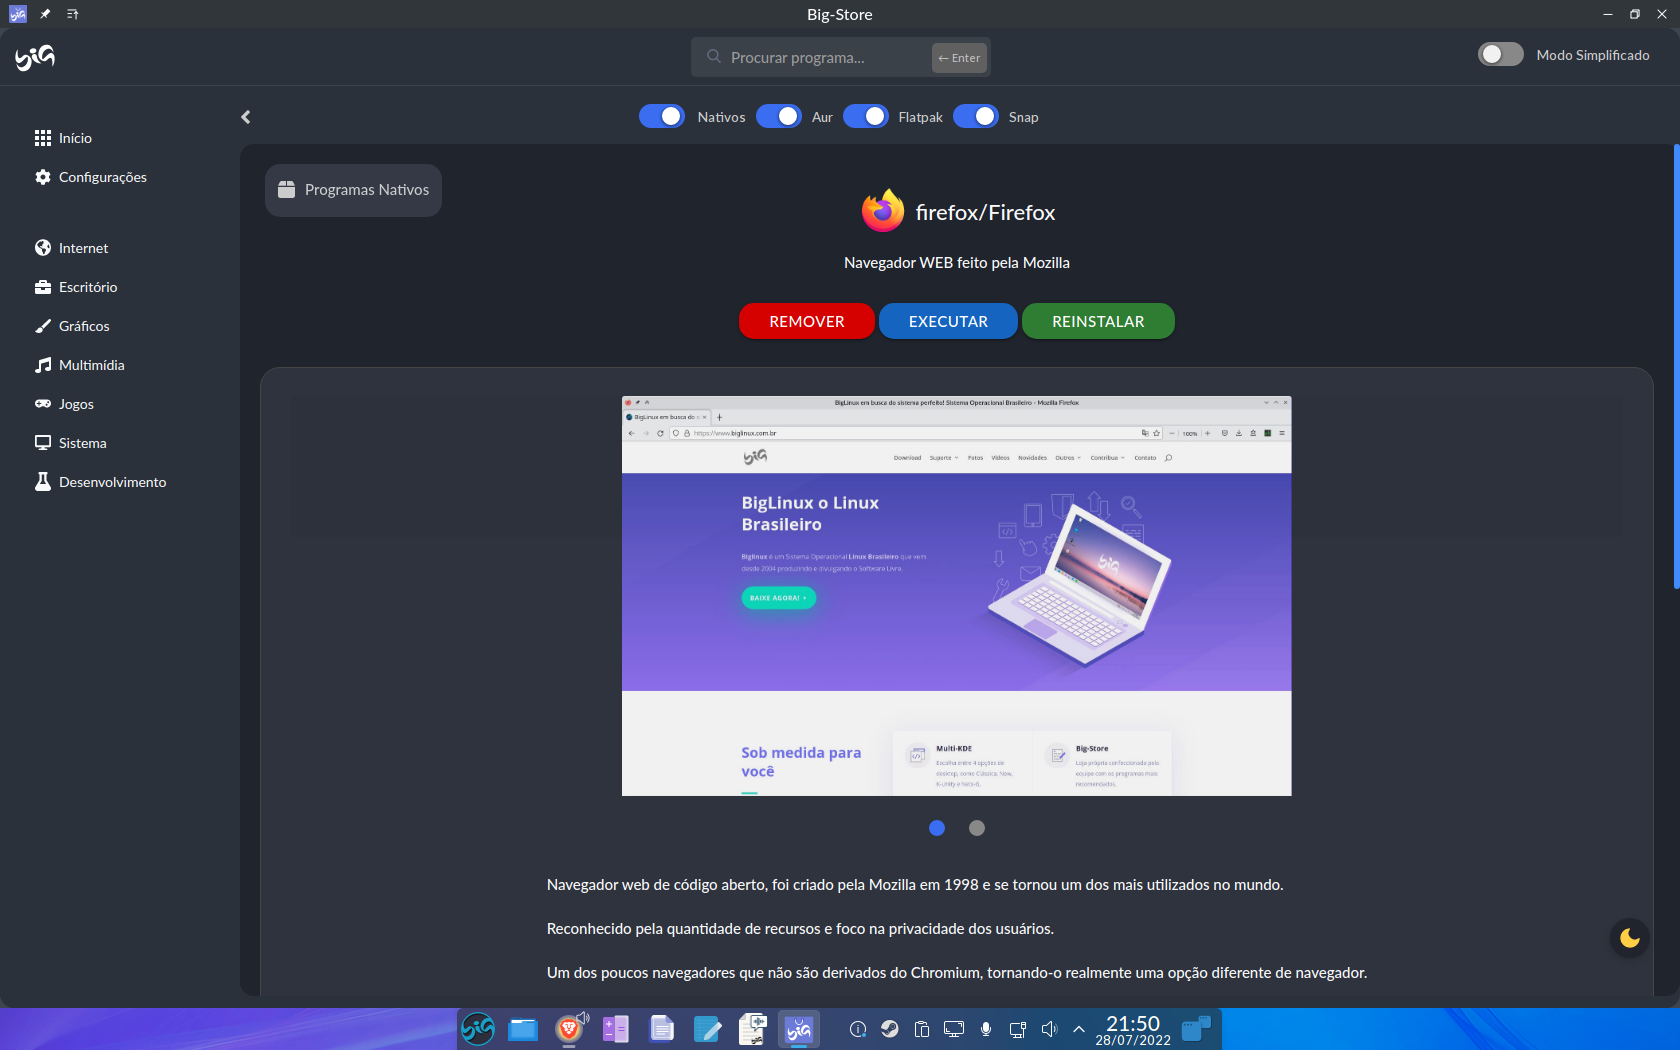Open Configurações in sidebar
Screen dimensions: 1680x1050
coord(90,177)
